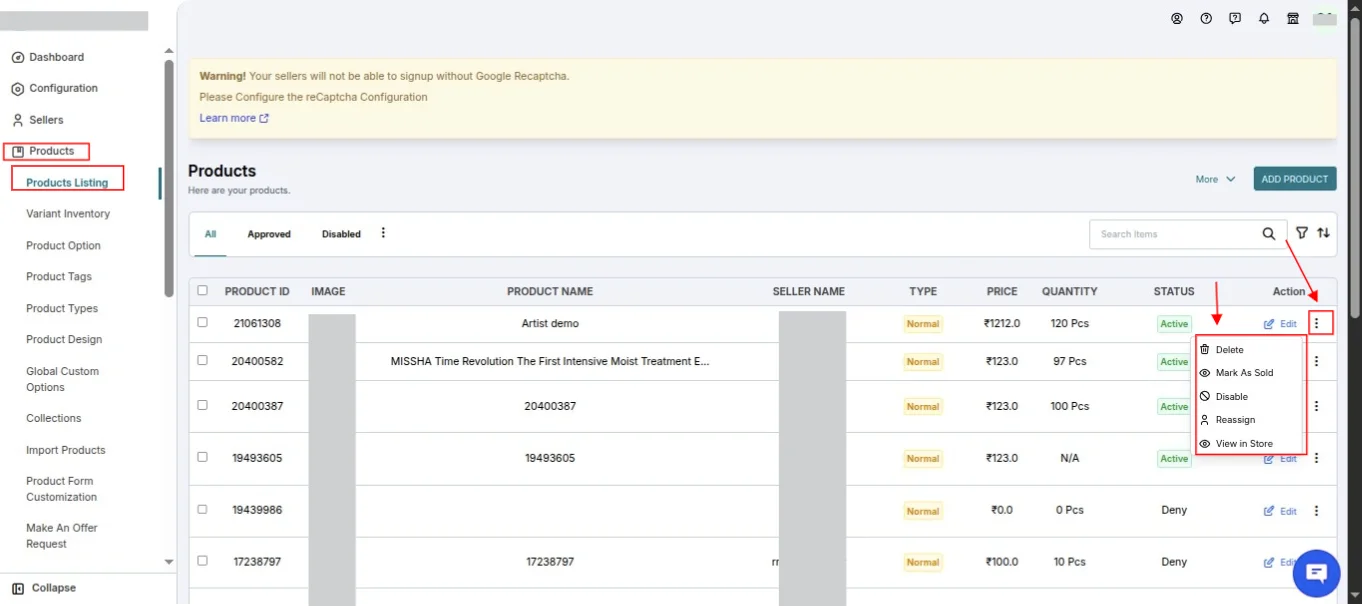This screenshot has width=1365, height=606.
Task: Open Global Custom Options in sidebar
Action: [62, 379]
